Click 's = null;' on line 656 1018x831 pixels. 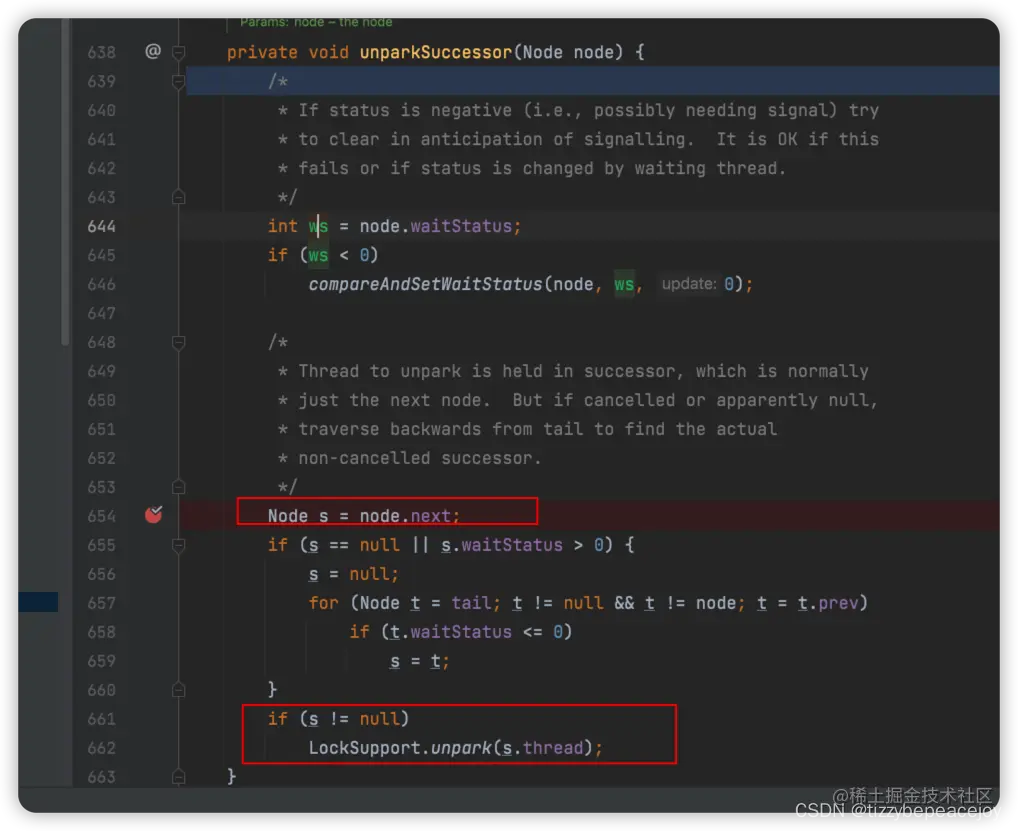coord(353,575)
